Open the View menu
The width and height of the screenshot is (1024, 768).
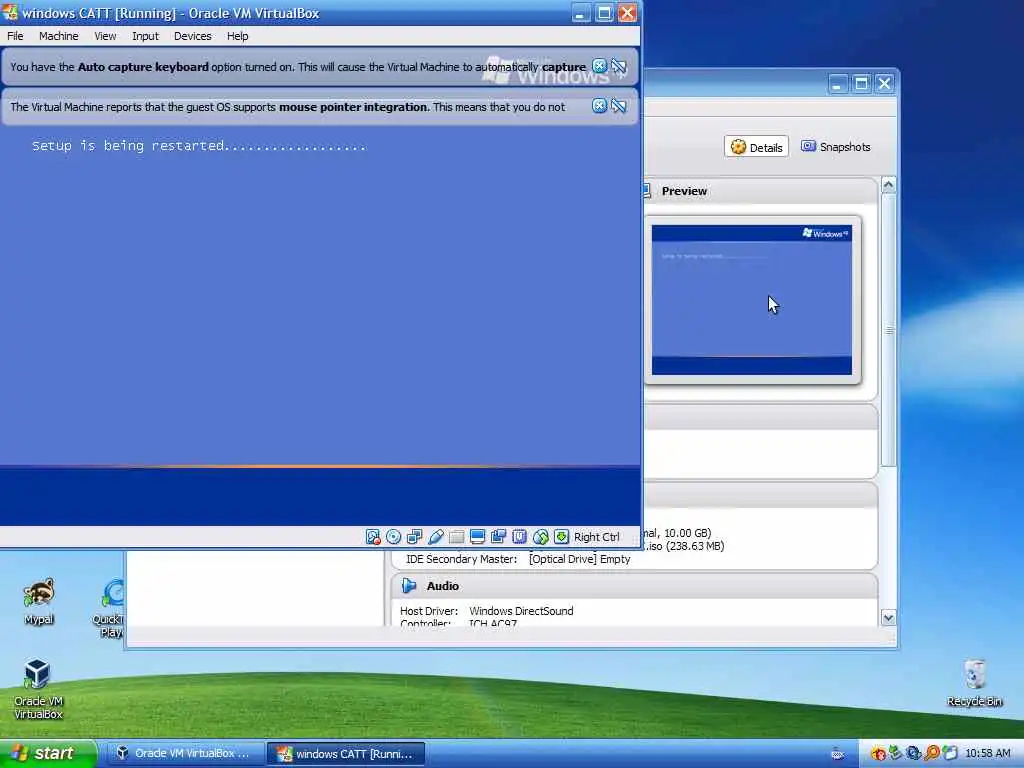[105, 36]
